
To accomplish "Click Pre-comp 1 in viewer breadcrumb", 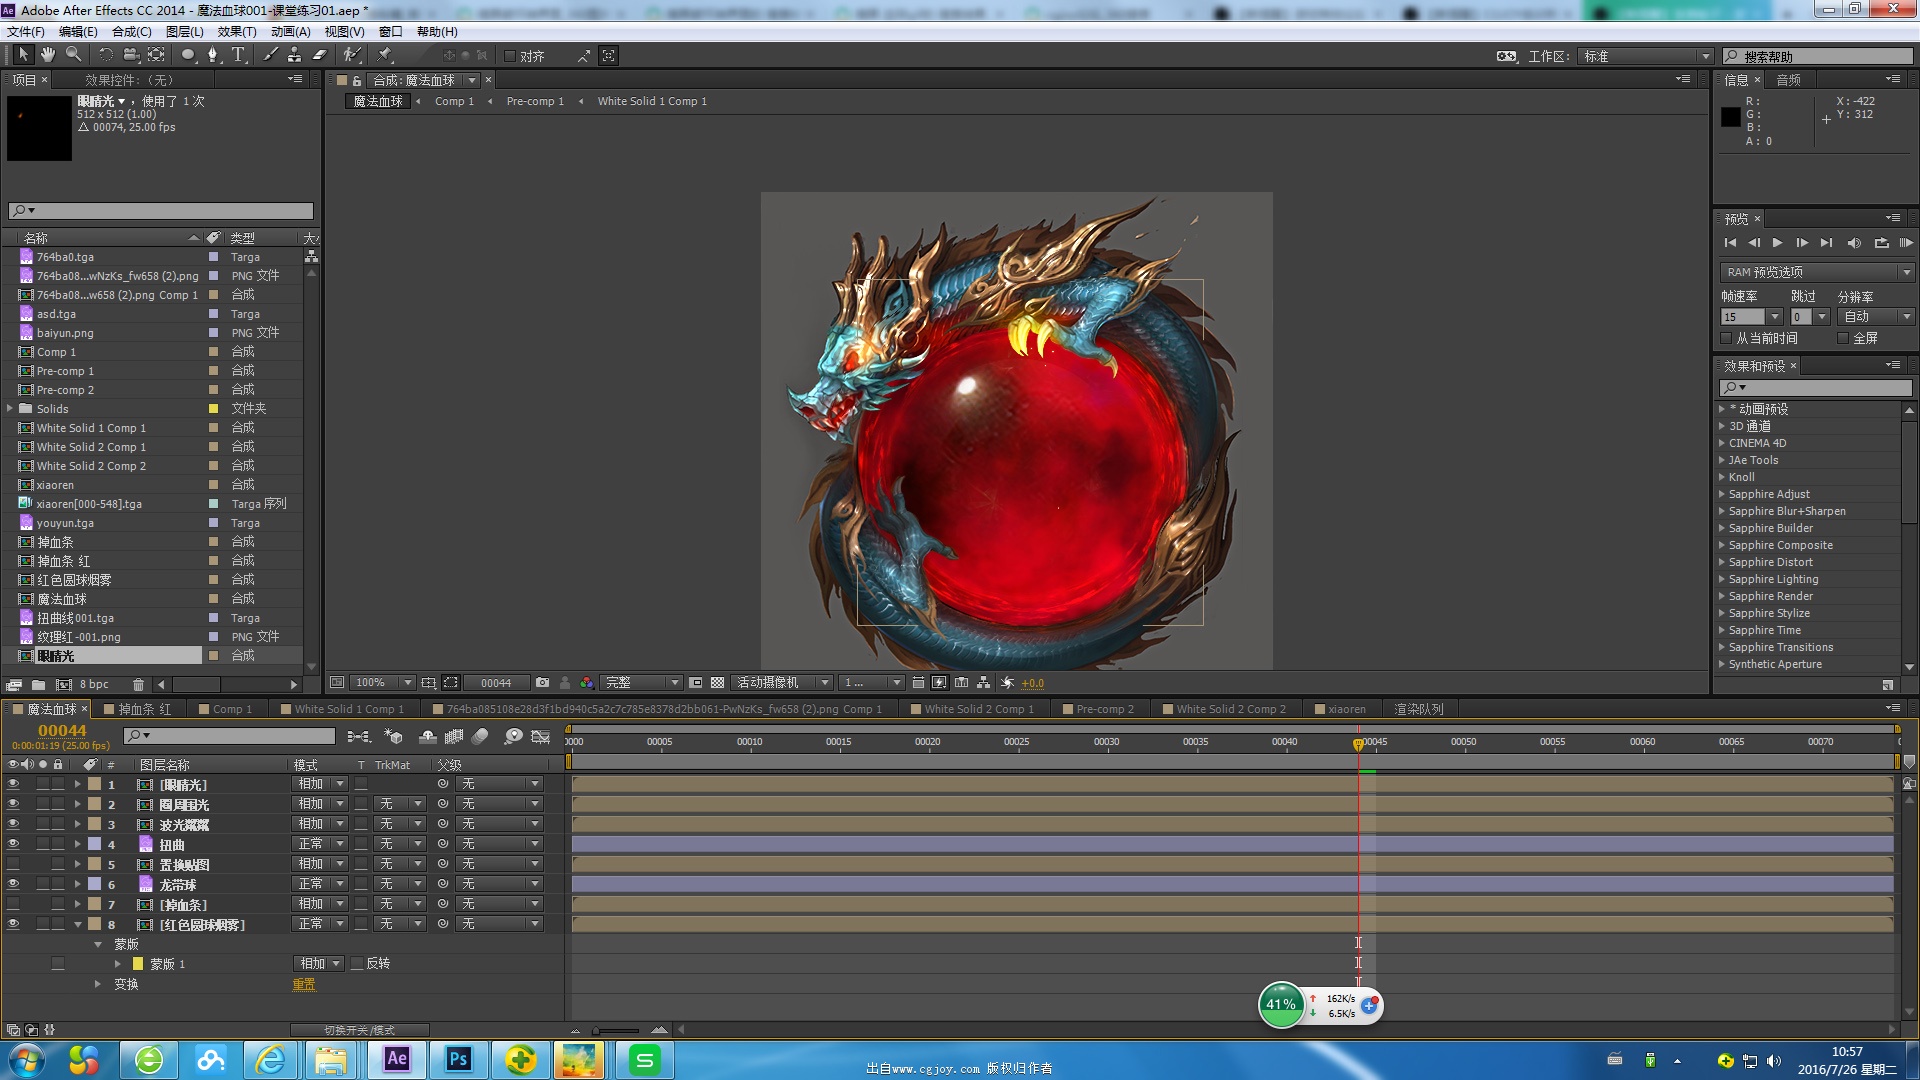I will pos(535,101).
